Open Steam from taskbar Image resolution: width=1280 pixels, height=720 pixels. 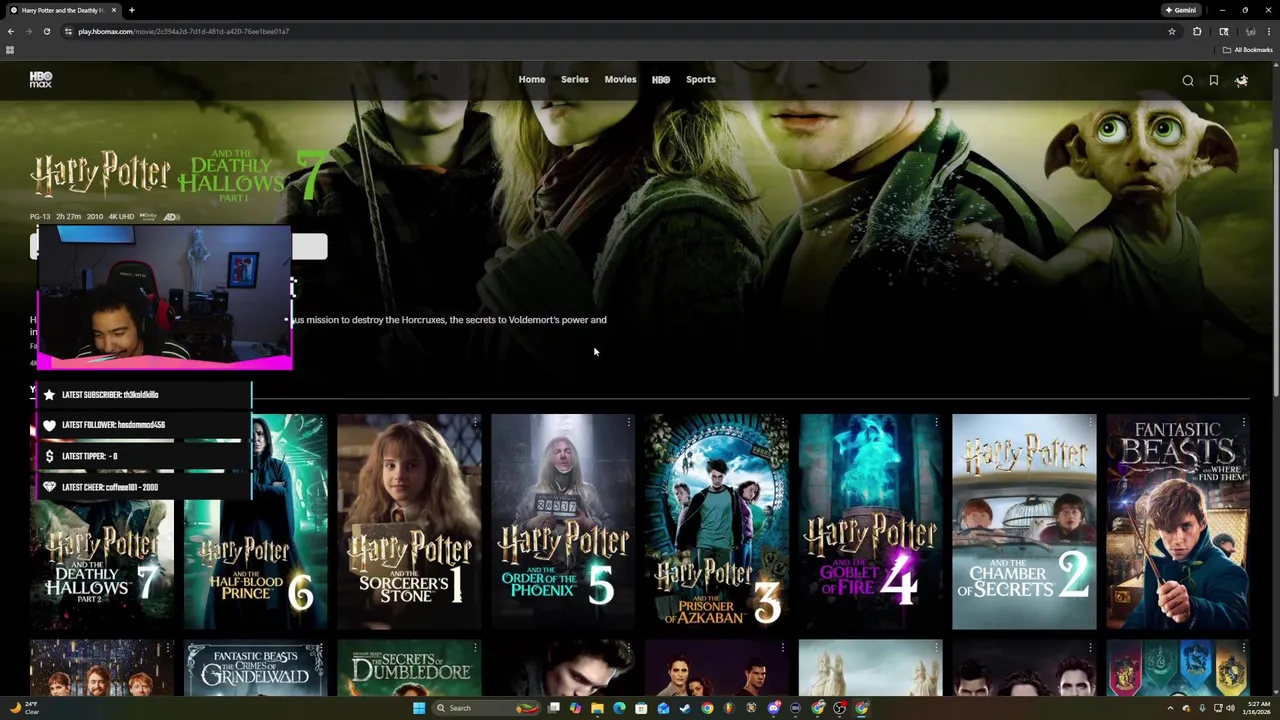pos(685,708)
